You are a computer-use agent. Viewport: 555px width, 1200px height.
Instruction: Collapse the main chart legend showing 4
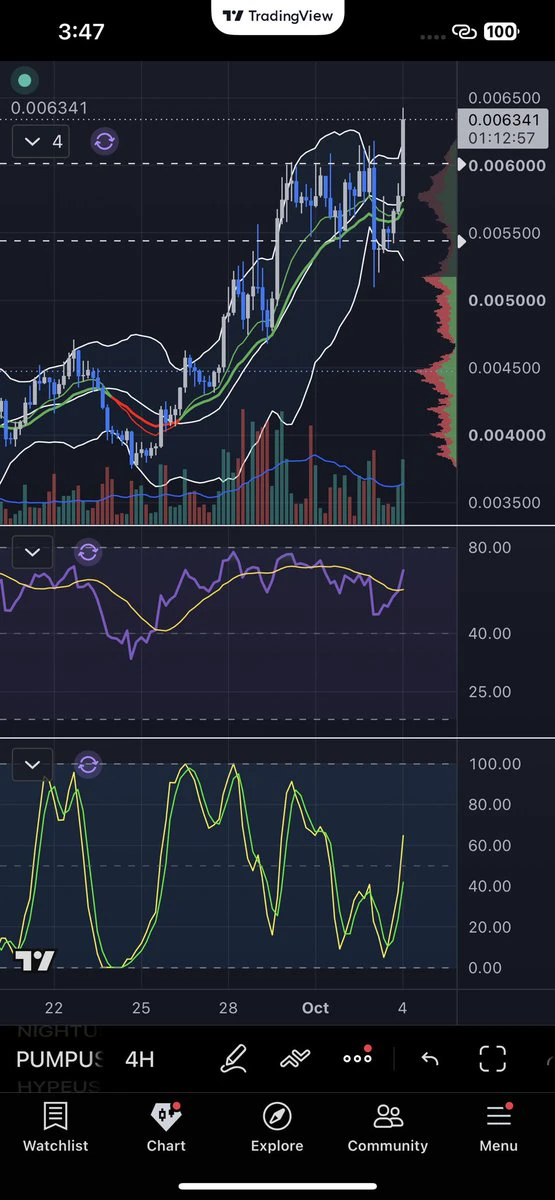tap(43, 142)
